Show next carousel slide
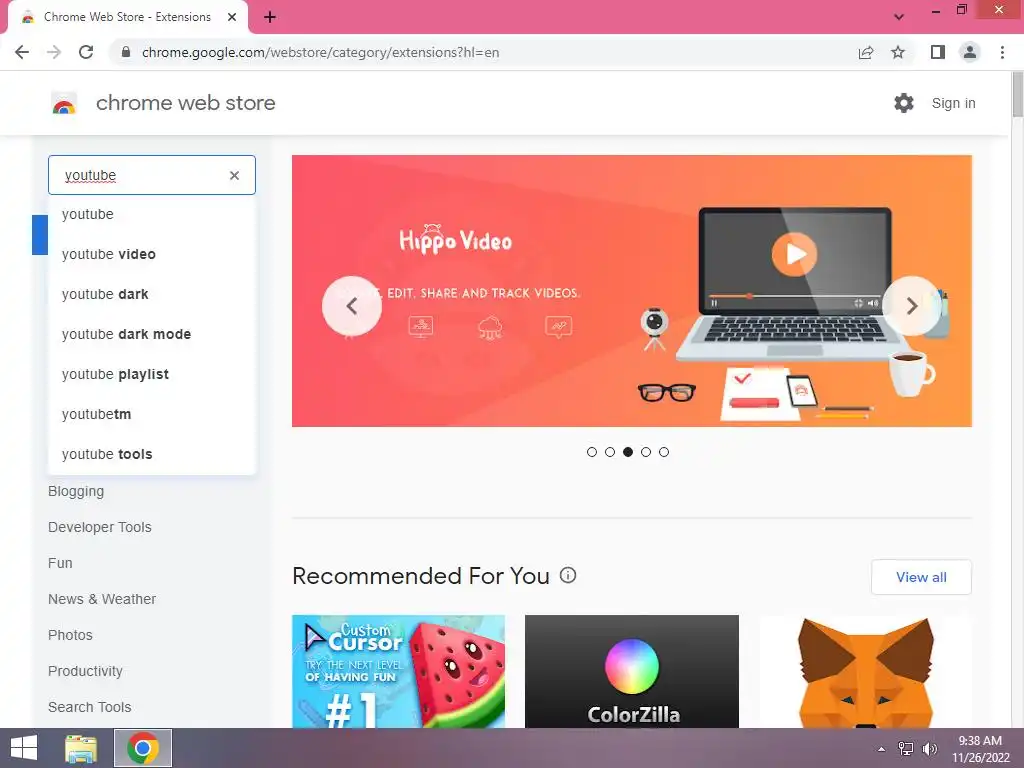 pyautogui.click(x=912, y=306)
